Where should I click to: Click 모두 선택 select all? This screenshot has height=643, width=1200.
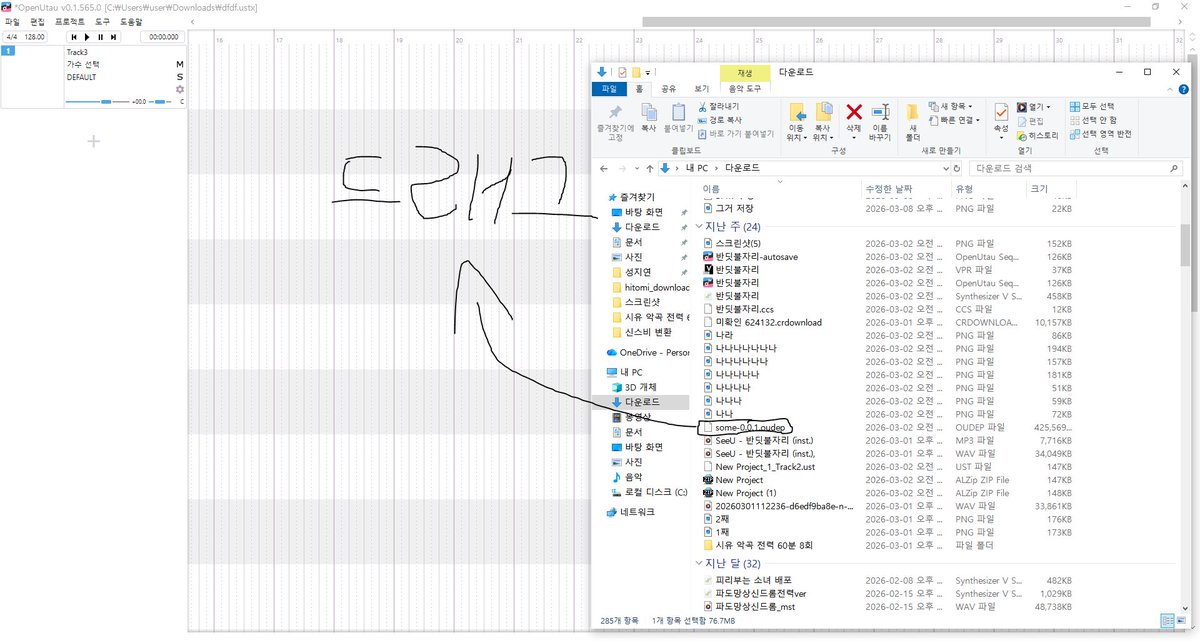(1091, 106)
